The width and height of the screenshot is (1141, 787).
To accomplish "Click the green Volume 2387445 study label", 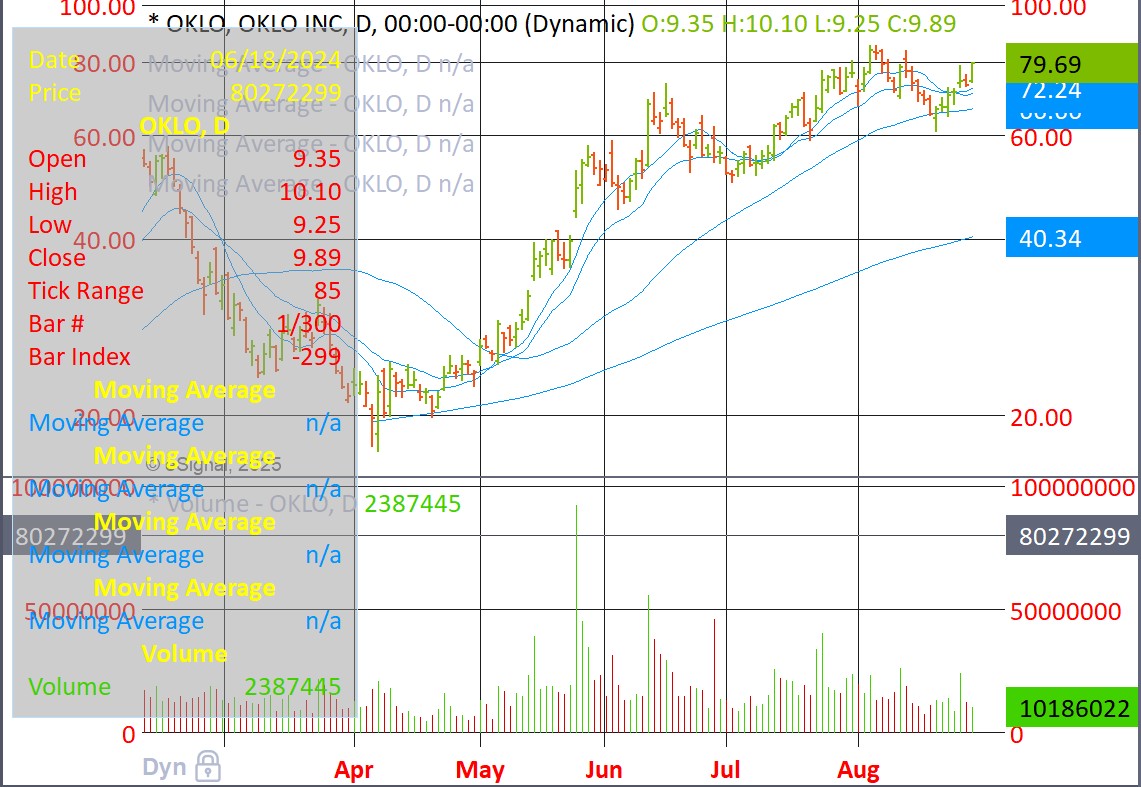I will pos(412,504).
